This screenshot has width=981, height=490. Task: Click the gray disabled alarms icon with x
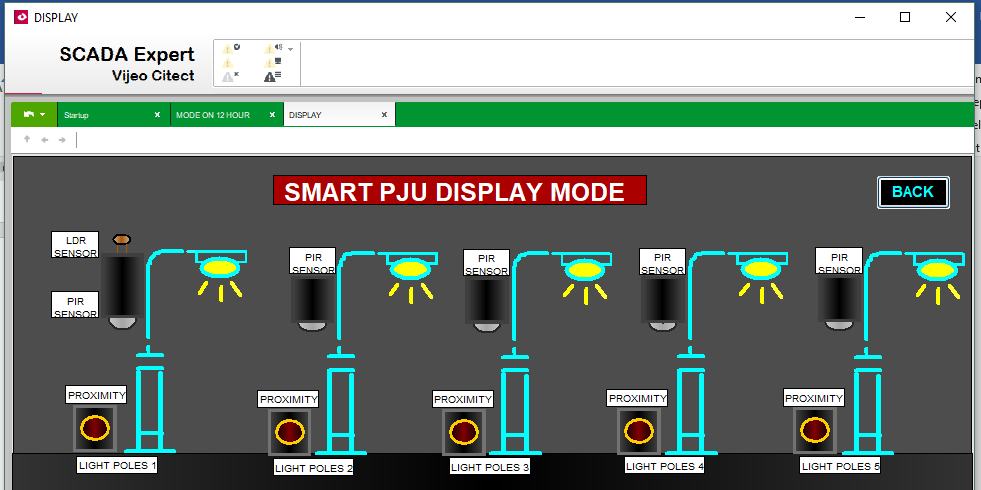[230, 76]
